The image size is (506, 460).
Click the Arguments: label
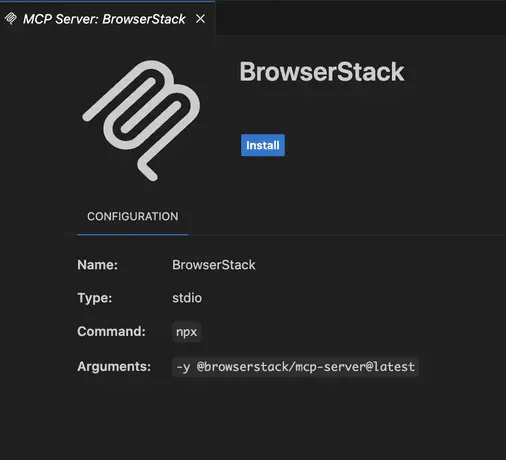click(114, 367)
